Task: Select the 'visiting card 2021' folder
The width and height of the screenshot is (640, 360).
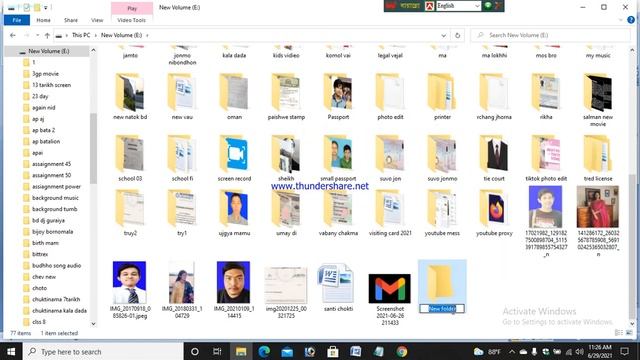Action: point(390,213)
